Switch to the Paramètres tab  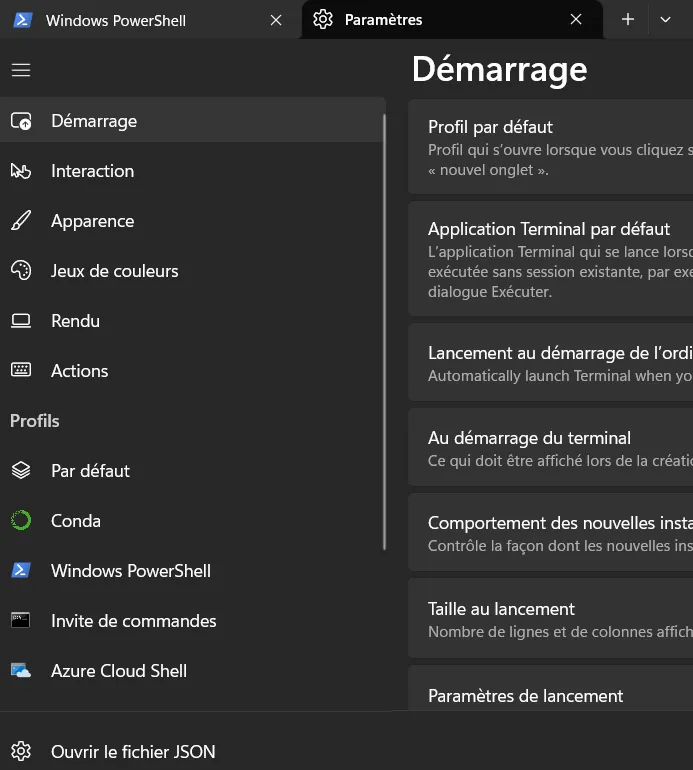(x=452, y=20)
